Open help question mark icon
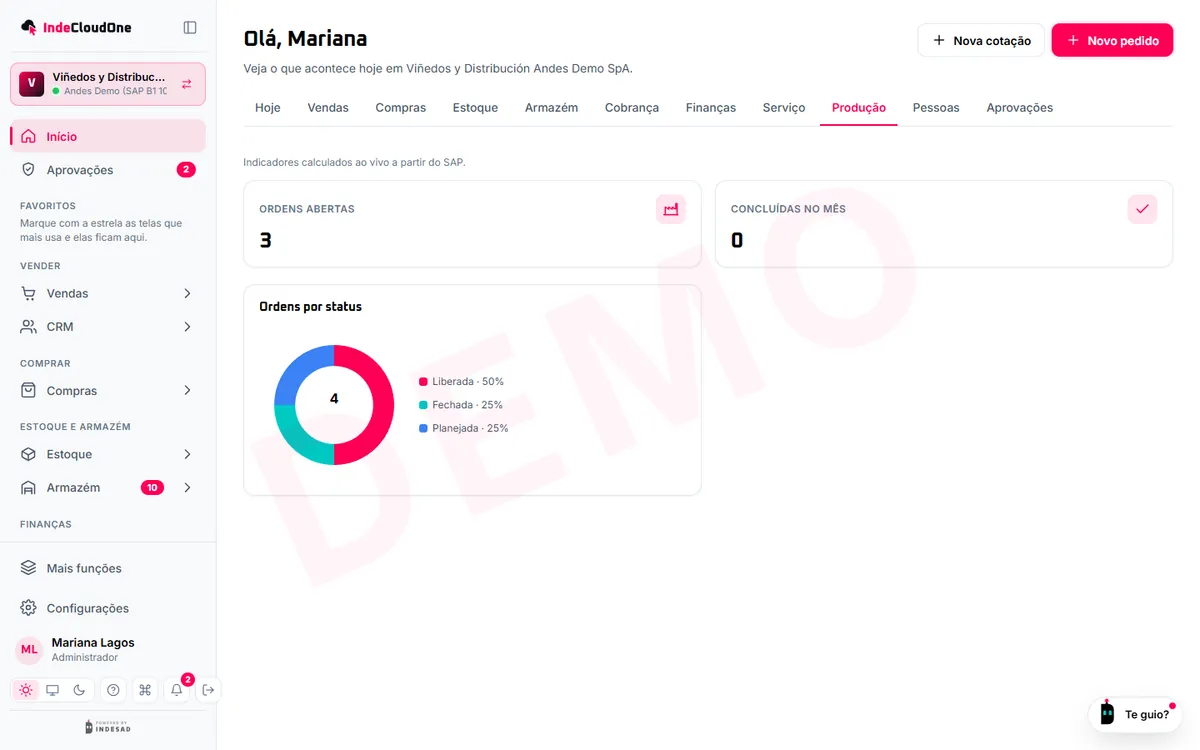This screenshot has height=750, width=1200. click(113, 690)
